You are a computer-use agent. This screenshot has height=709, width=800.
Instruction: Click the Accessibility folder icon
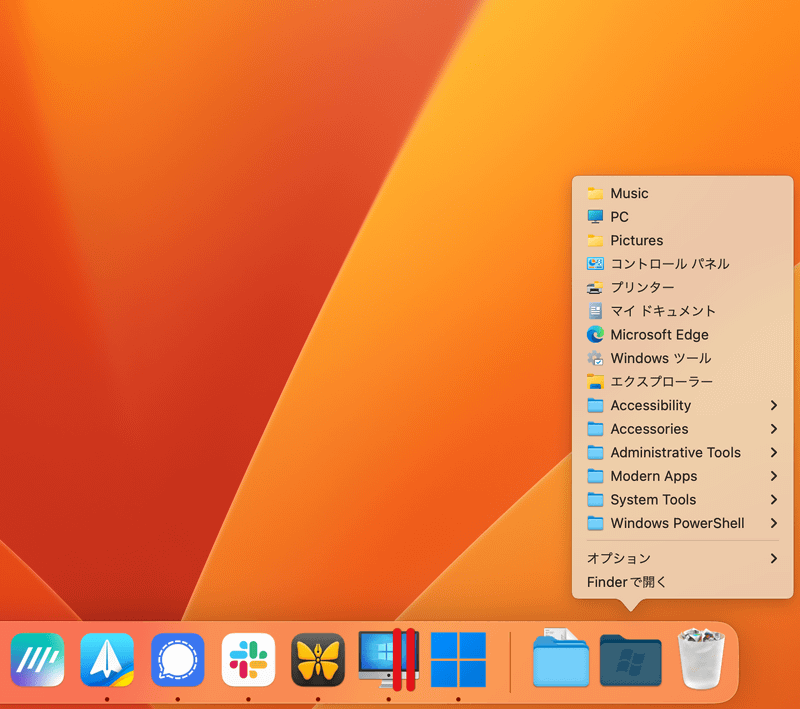pos(595,406)
